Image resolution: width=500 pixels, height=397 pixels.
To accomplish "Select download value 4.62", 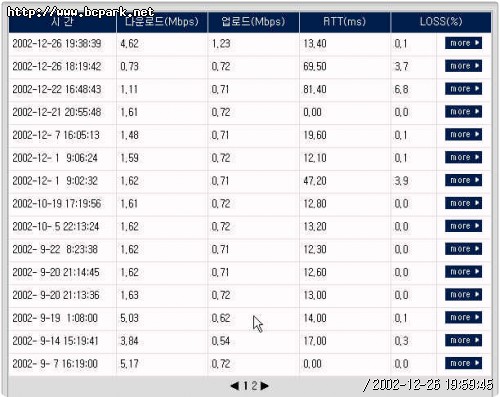I will click(x=129, y=44).
